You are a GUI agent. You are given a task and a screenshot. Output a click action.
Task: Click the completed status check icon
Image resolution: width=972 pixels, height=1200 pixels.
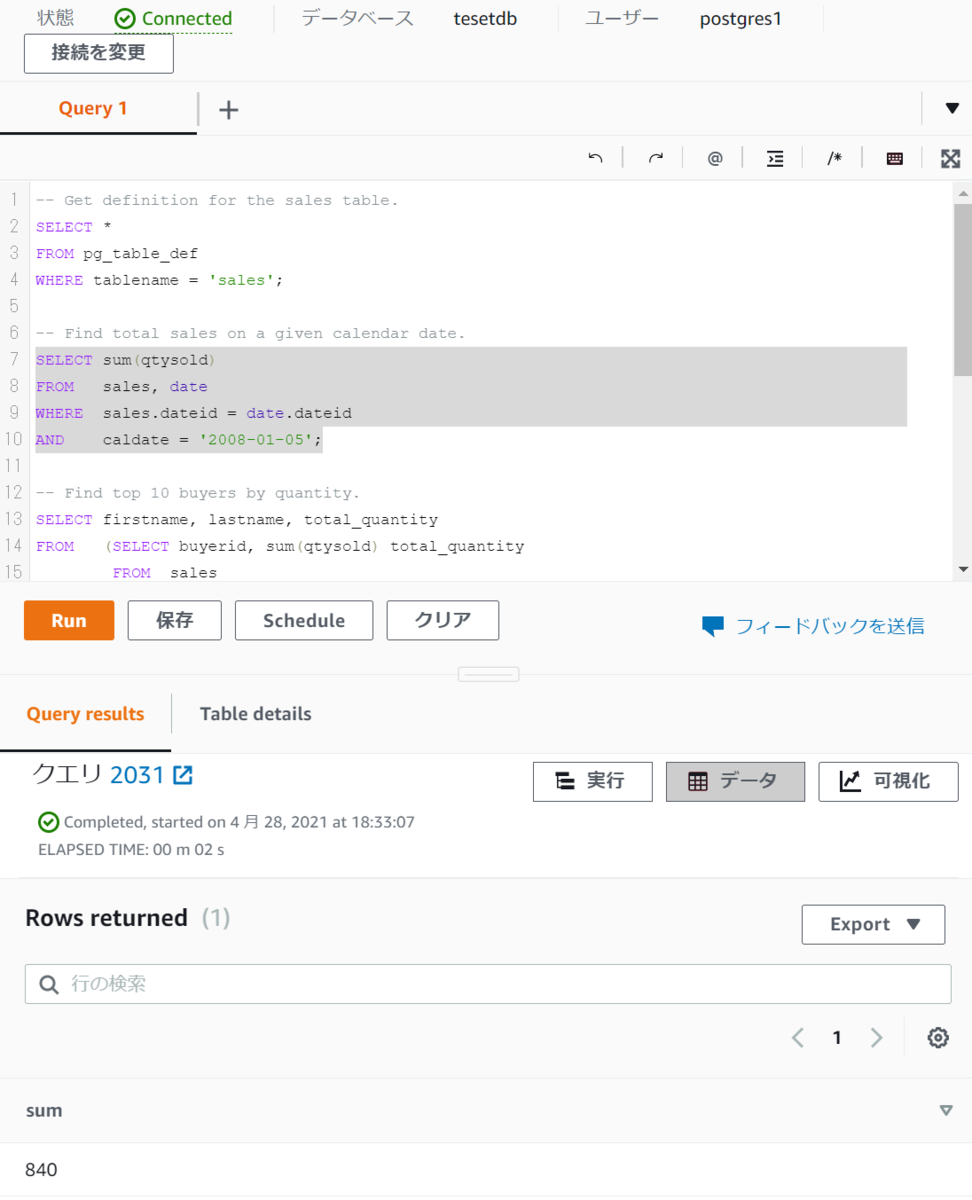pyautogui.click(x=48, y=822)
